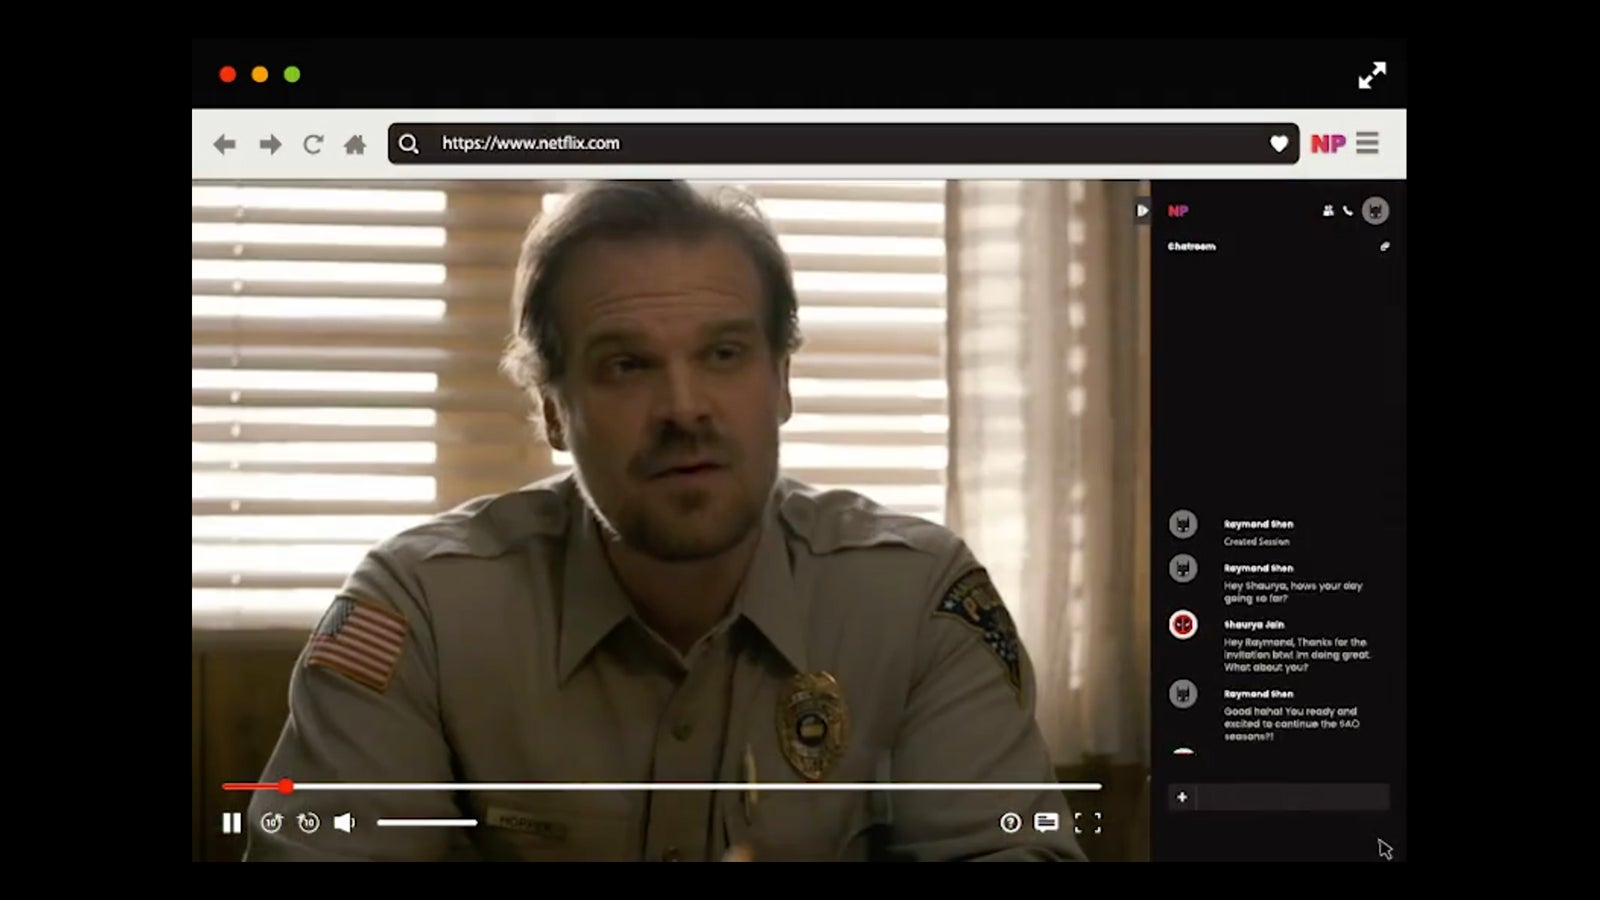Pause the video playback
The width and height of the screenshot is (1600, 900).
click(231, 823)
